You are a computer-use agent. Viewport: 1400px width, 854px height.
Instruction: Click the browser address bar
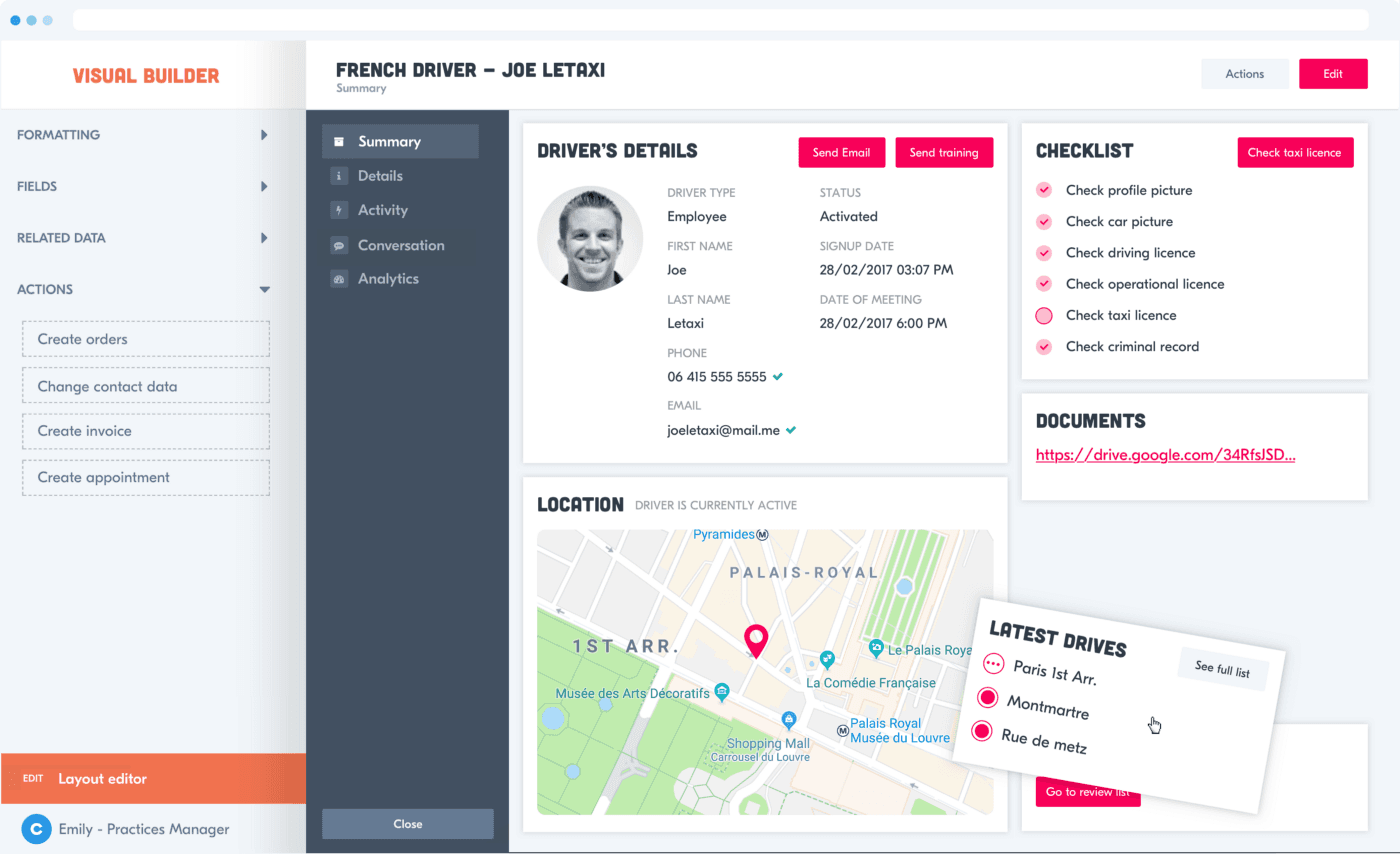tap(720, 20)
